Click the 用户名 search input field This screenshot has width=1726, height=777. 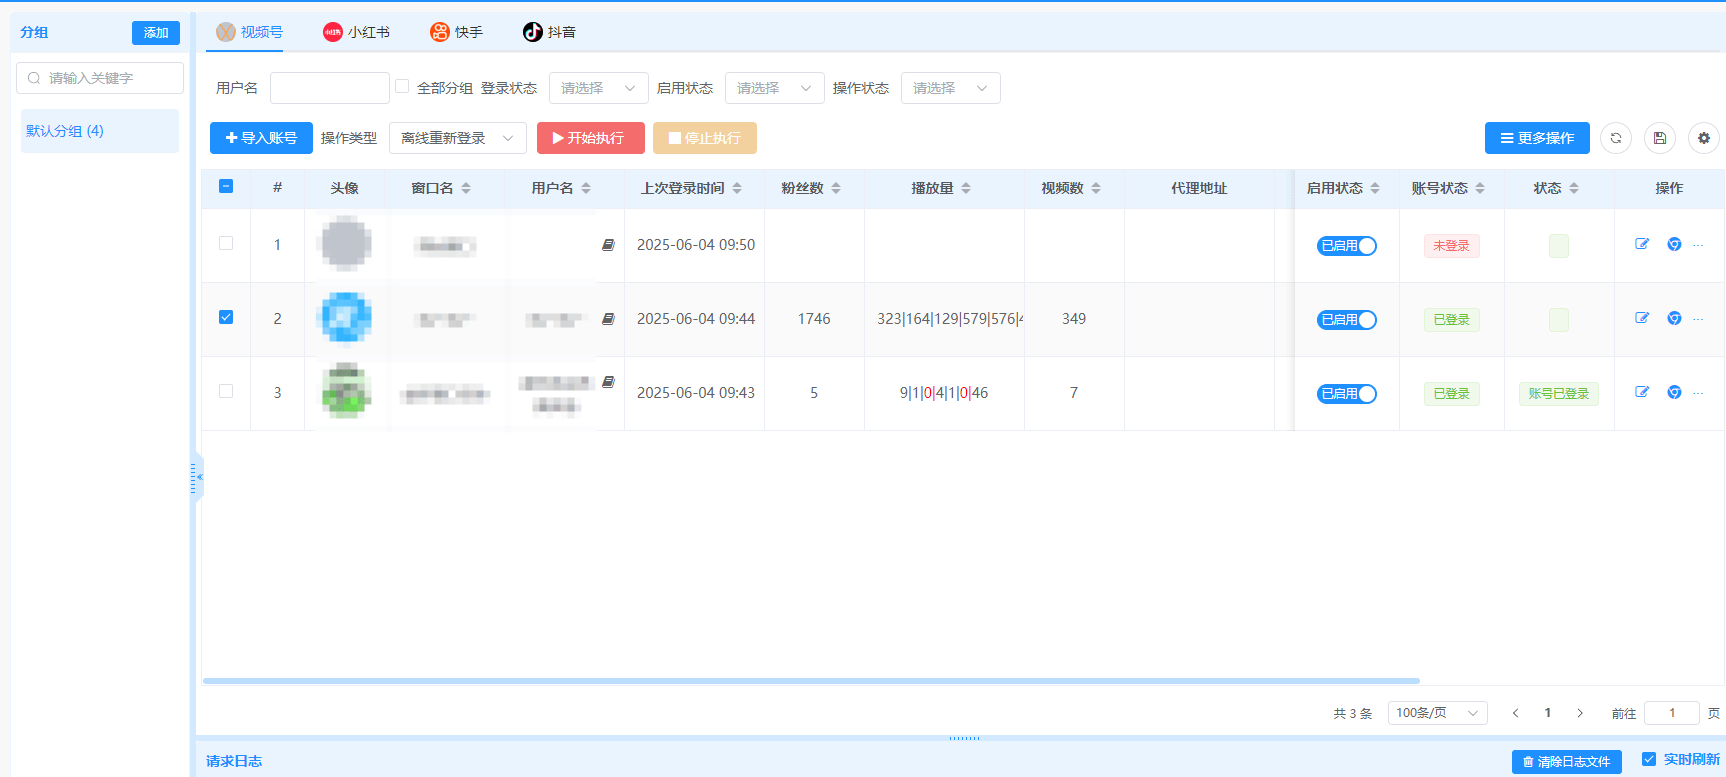point(330,88)
